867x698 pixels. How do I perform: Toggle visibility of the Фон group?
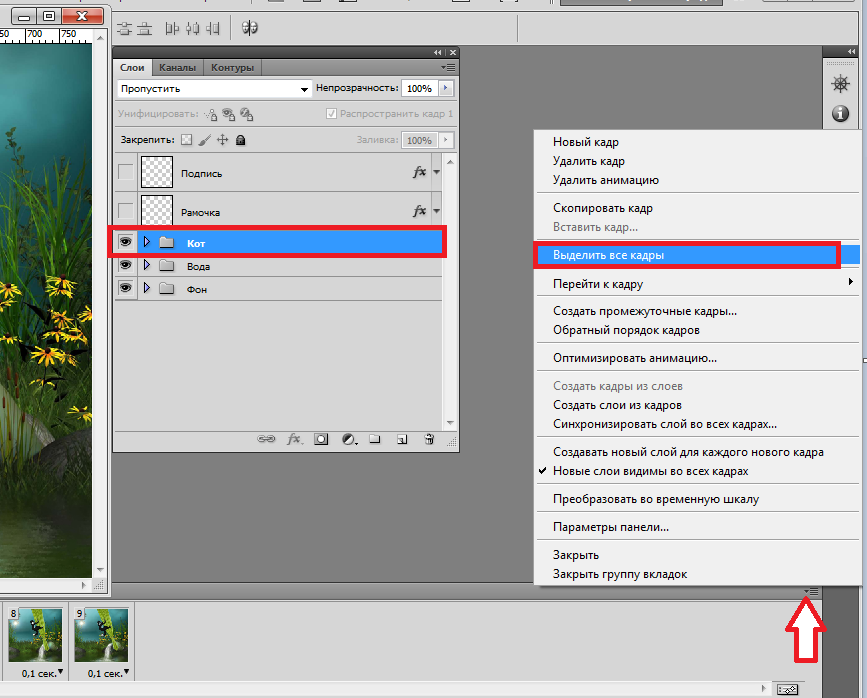pos(126,288)
